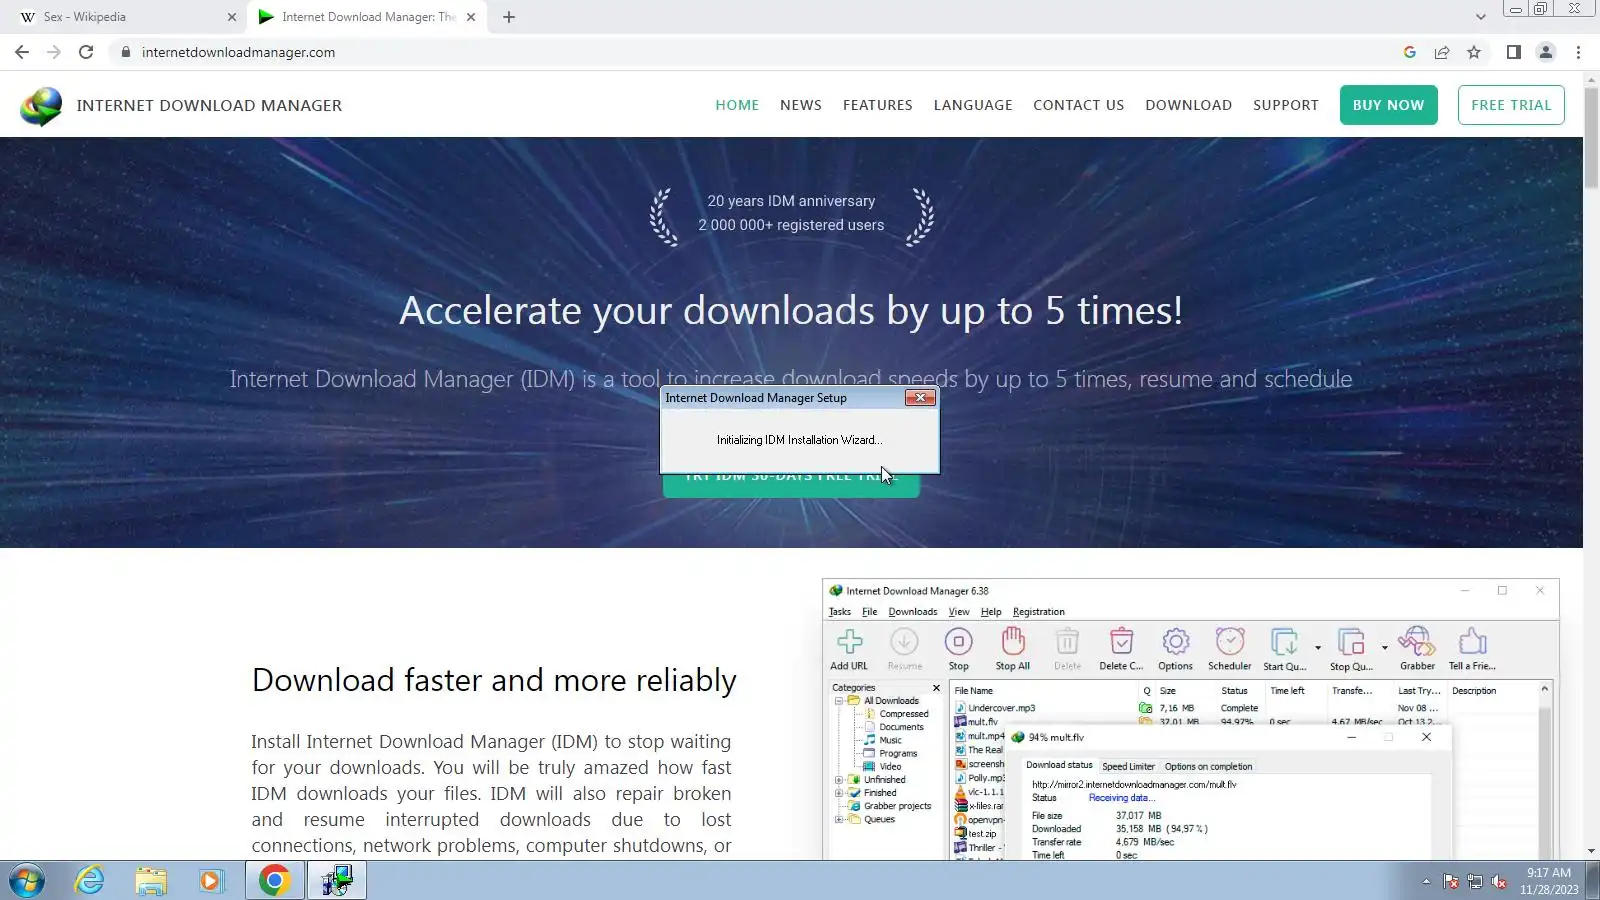Open the DOWNLOAD nav item

pos(1189,105)
